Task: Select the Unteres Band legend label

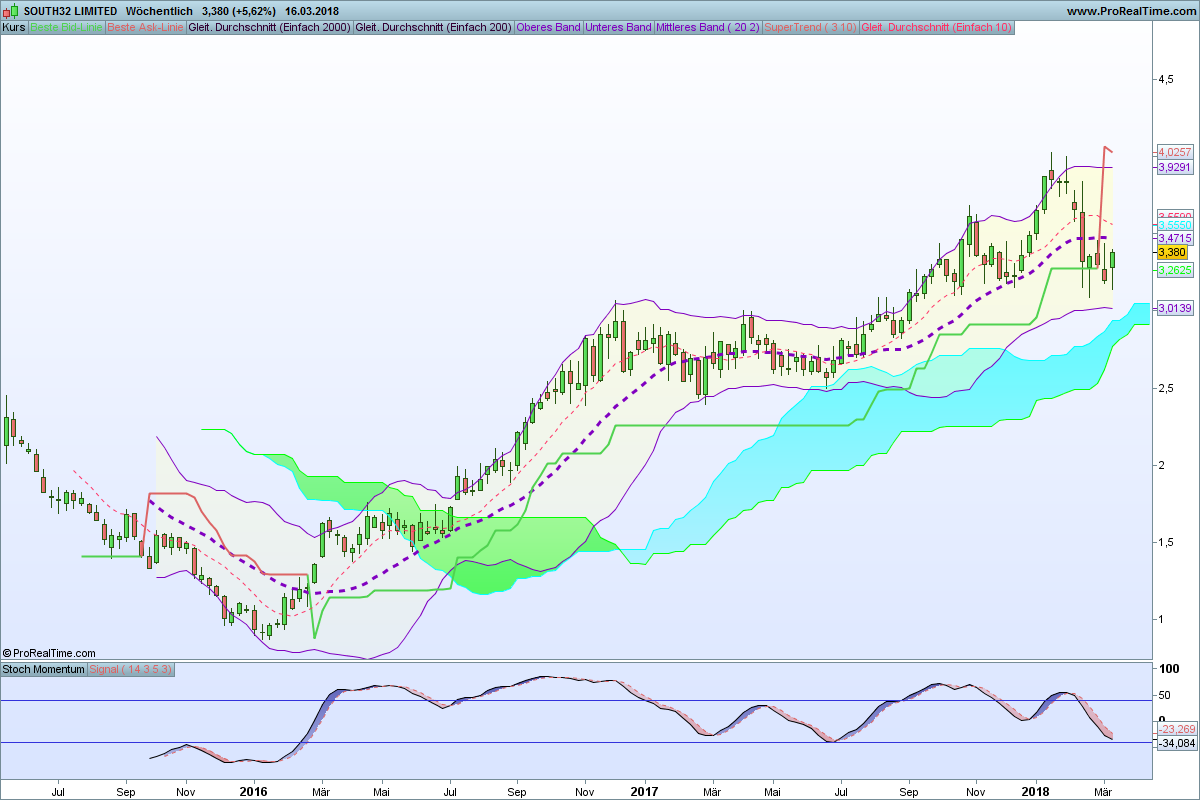Action: pyautogui.click(x=619, y=27)
